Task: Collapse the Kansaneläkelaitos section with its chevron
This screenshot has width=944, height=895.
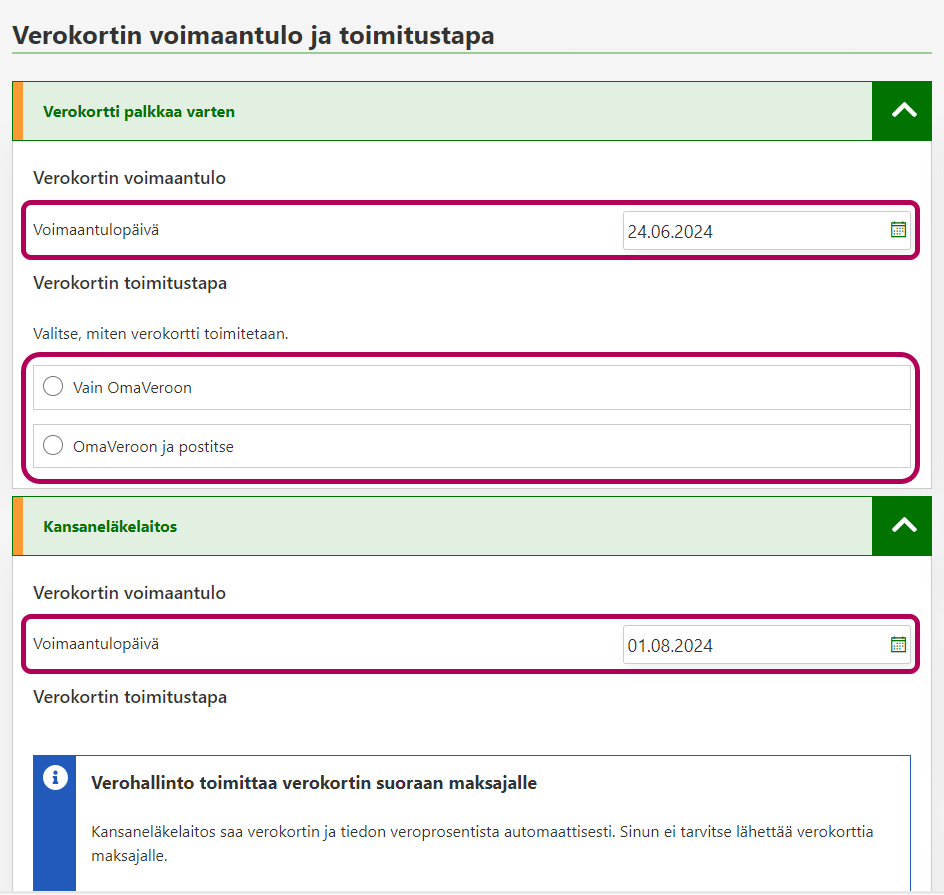Action: click(903, 526)
